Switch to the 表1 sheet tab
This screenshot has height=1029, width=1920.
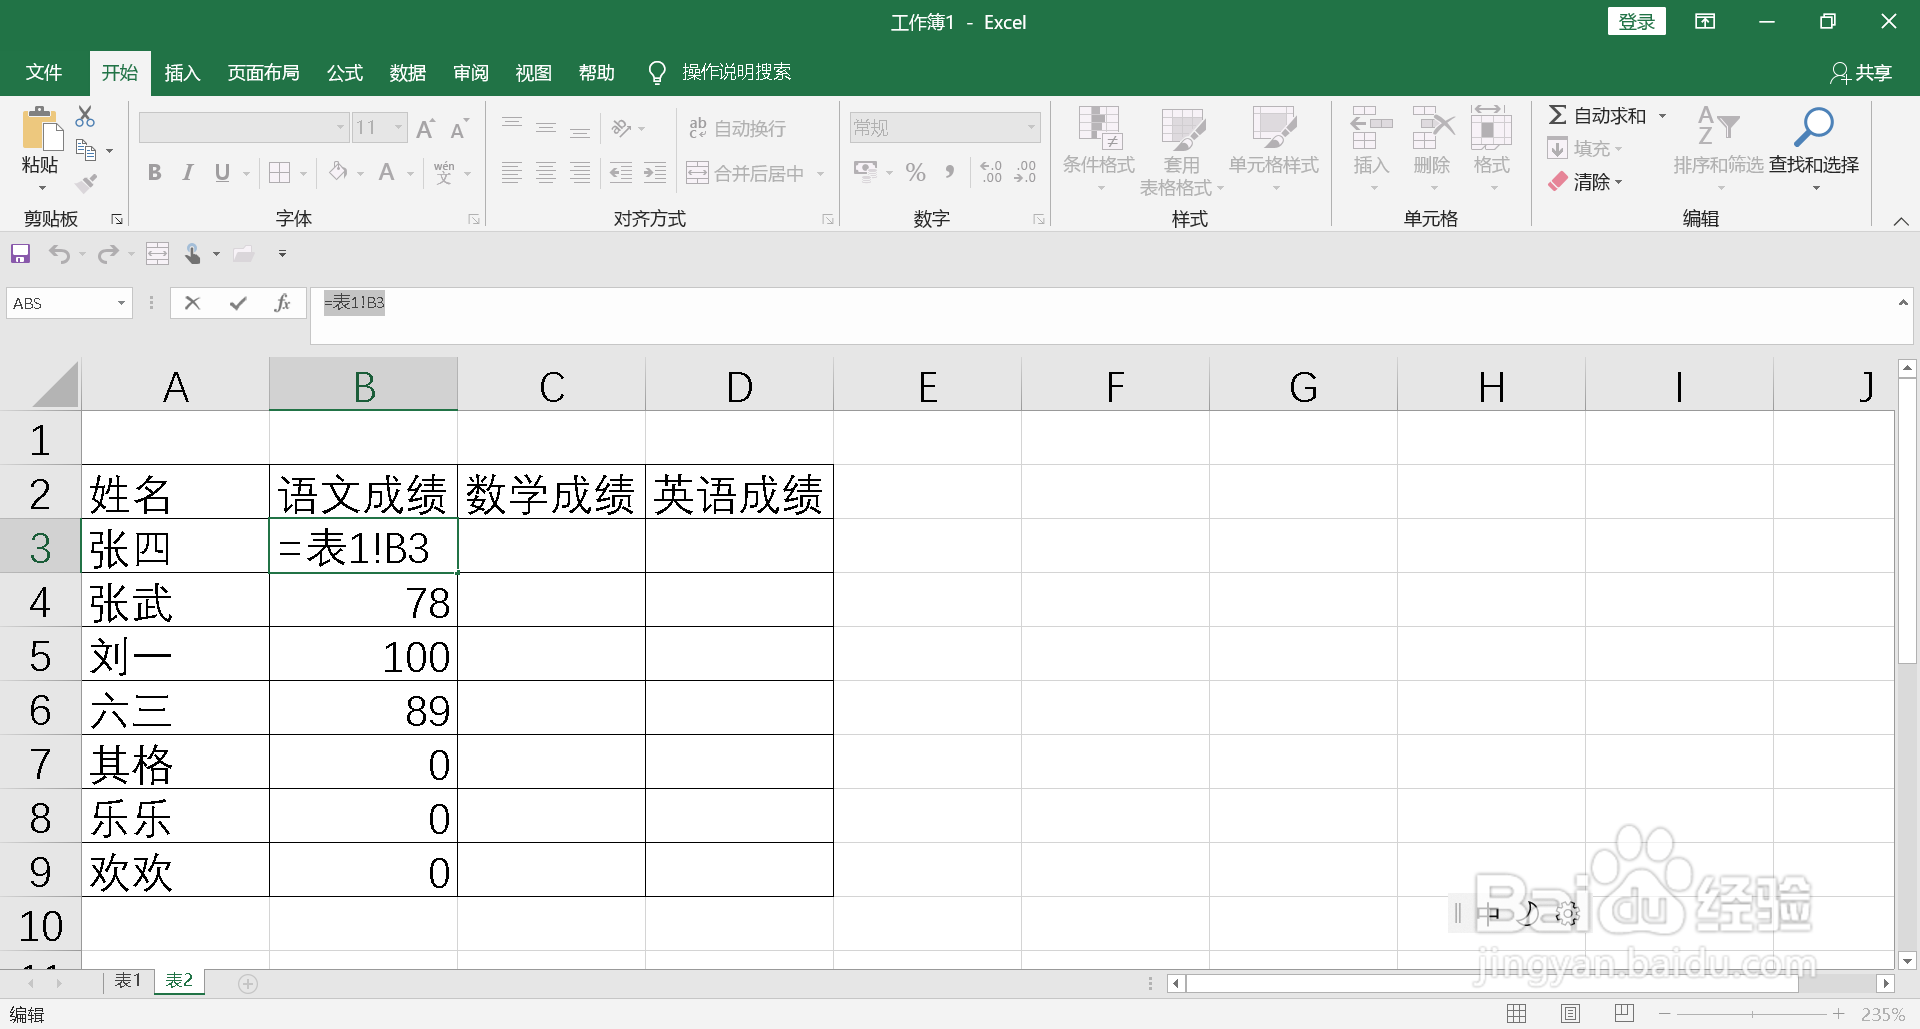[x=126, y=981]
